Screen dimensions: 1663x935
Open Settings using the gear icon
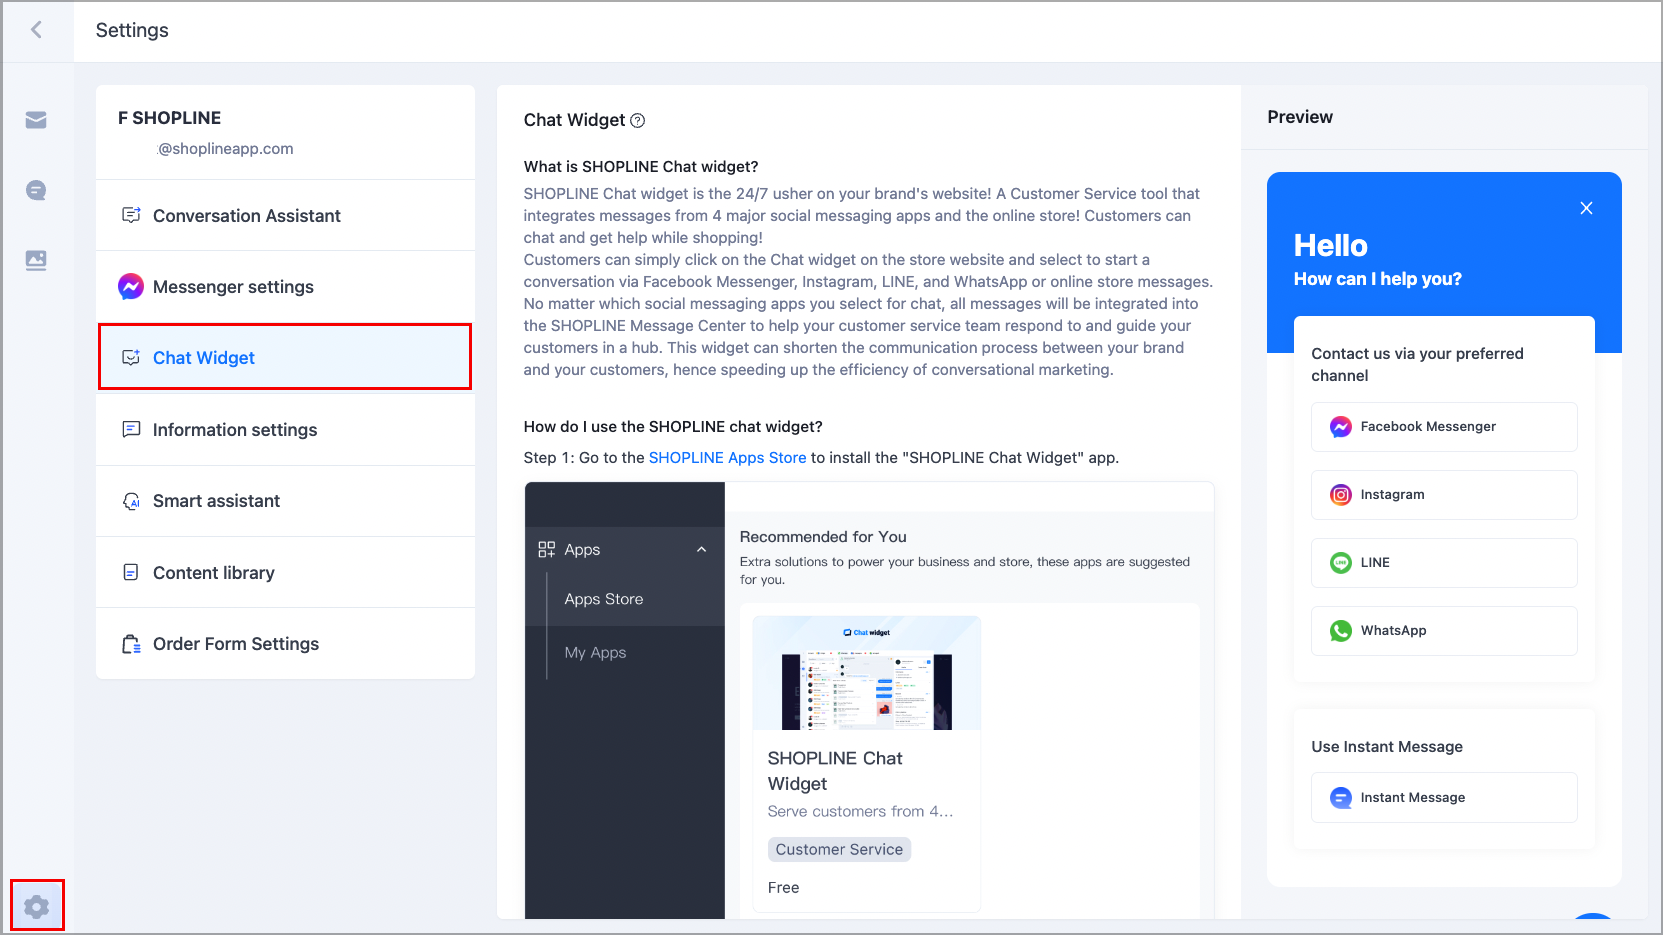pyautogui.click(x=37, y=905)
